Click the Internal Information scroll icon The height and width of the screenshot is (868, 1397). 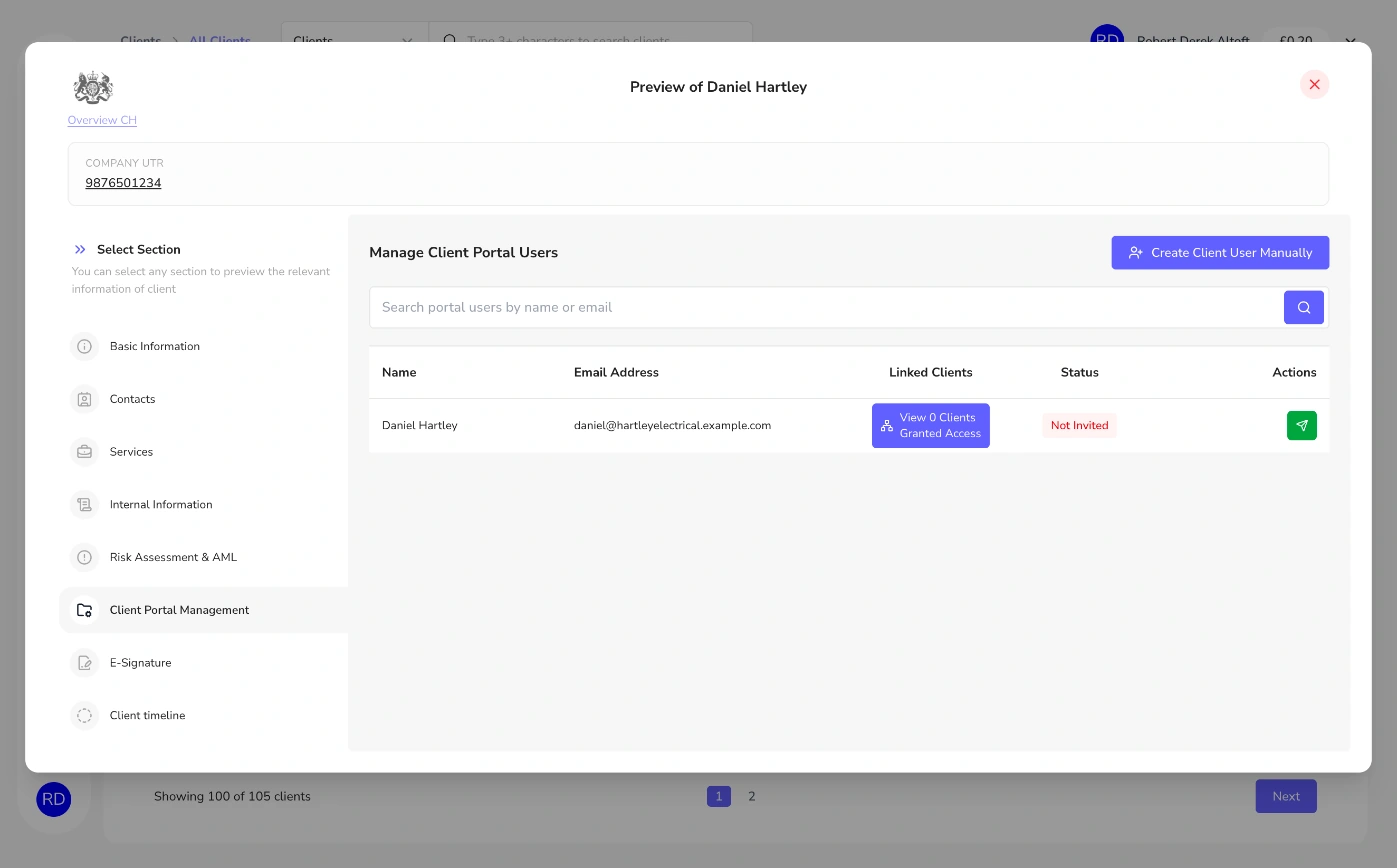(x=84, y=504)
